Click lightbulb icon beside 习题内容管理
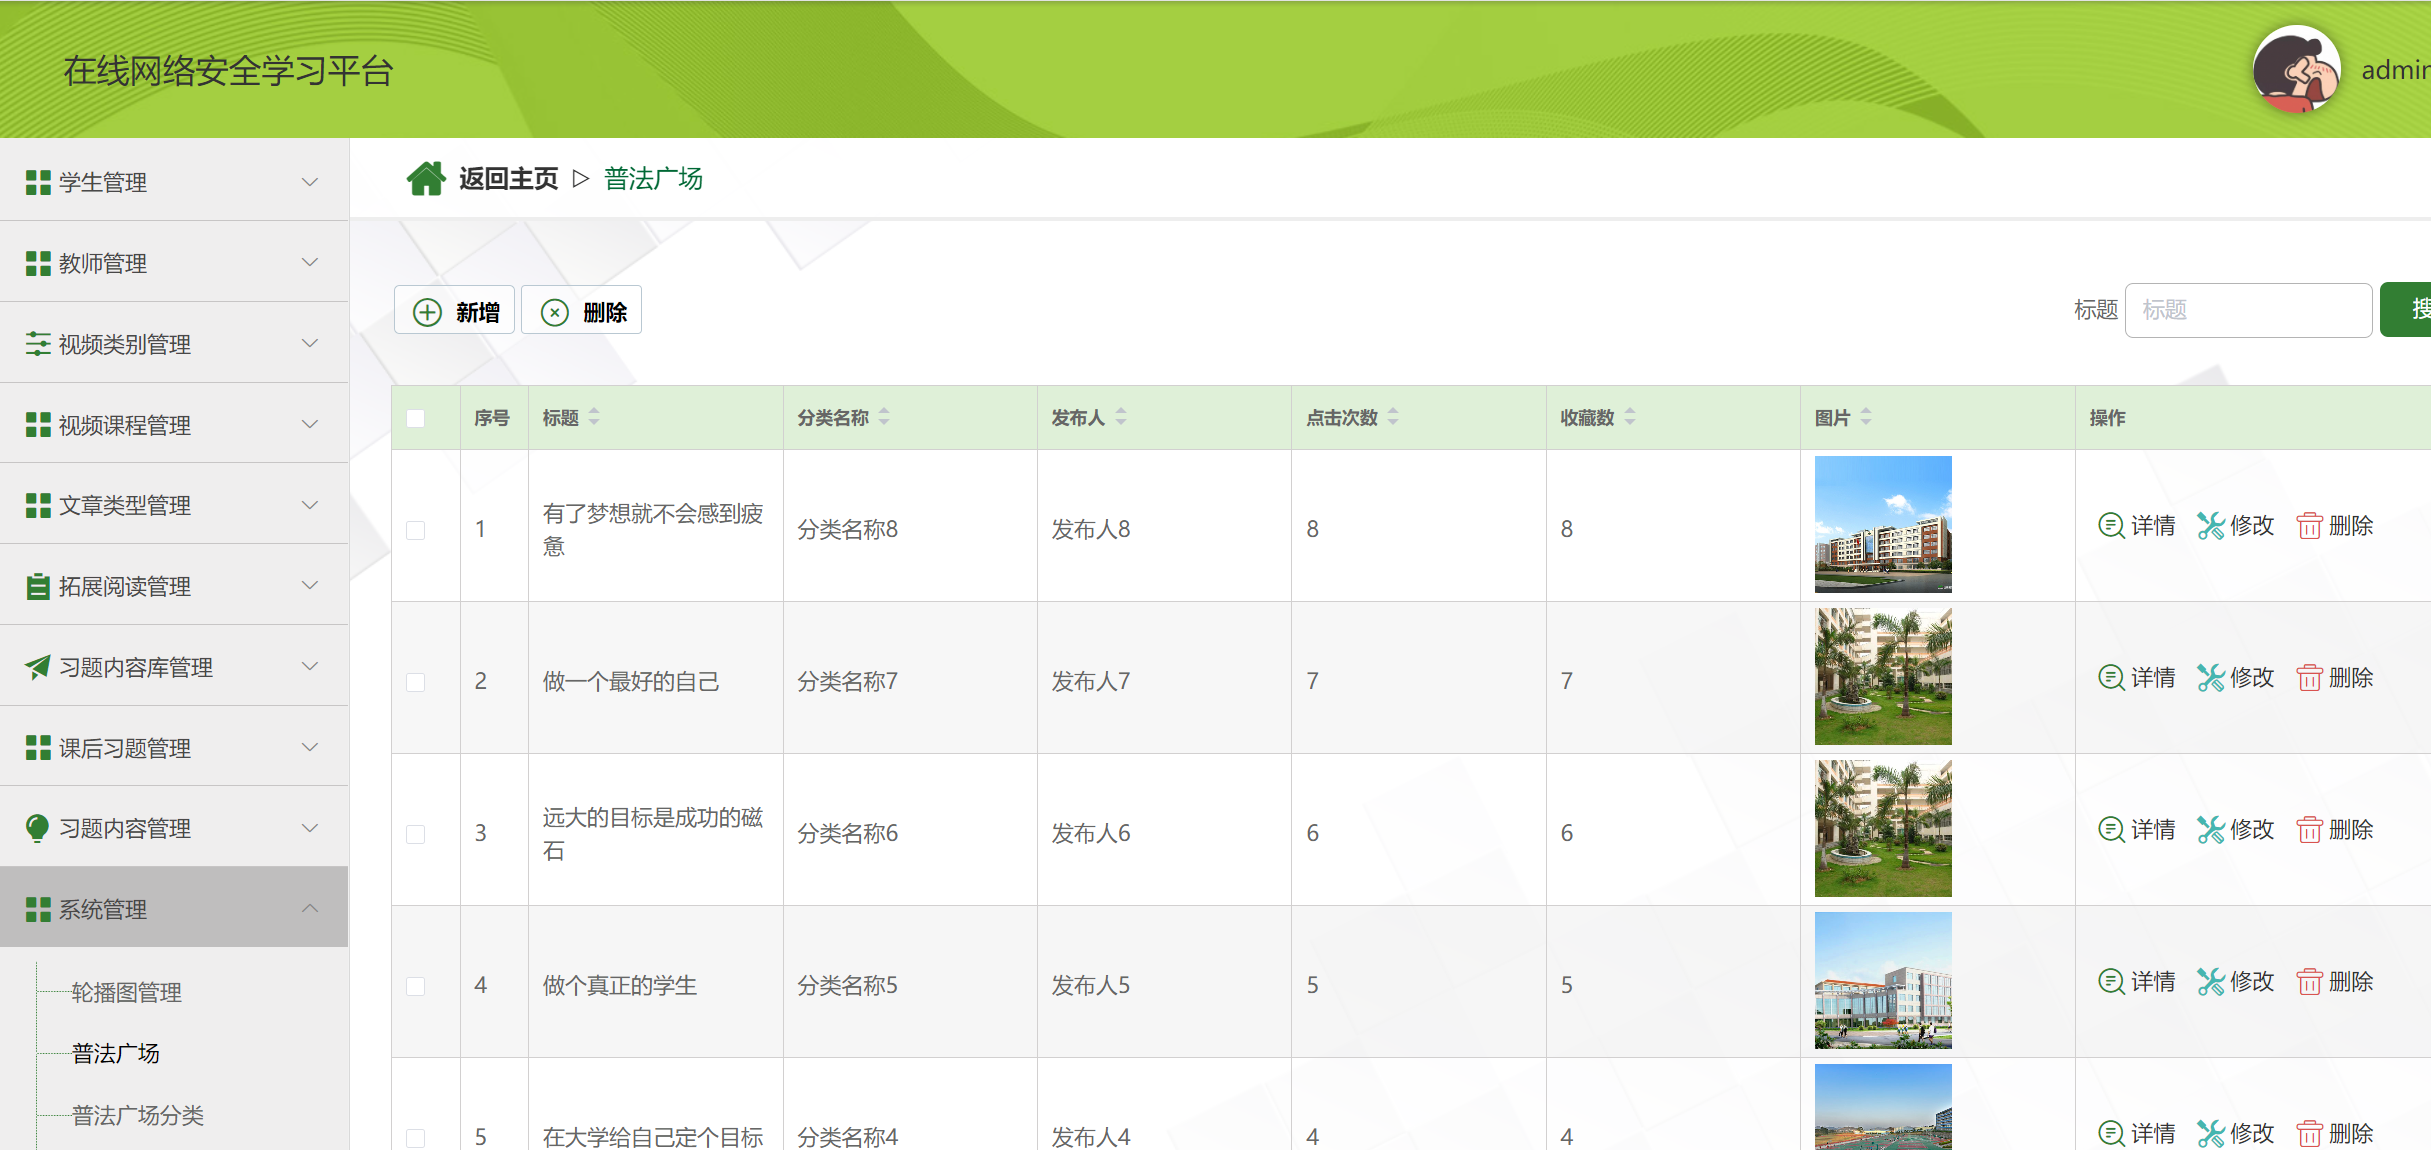 (38, 828)
